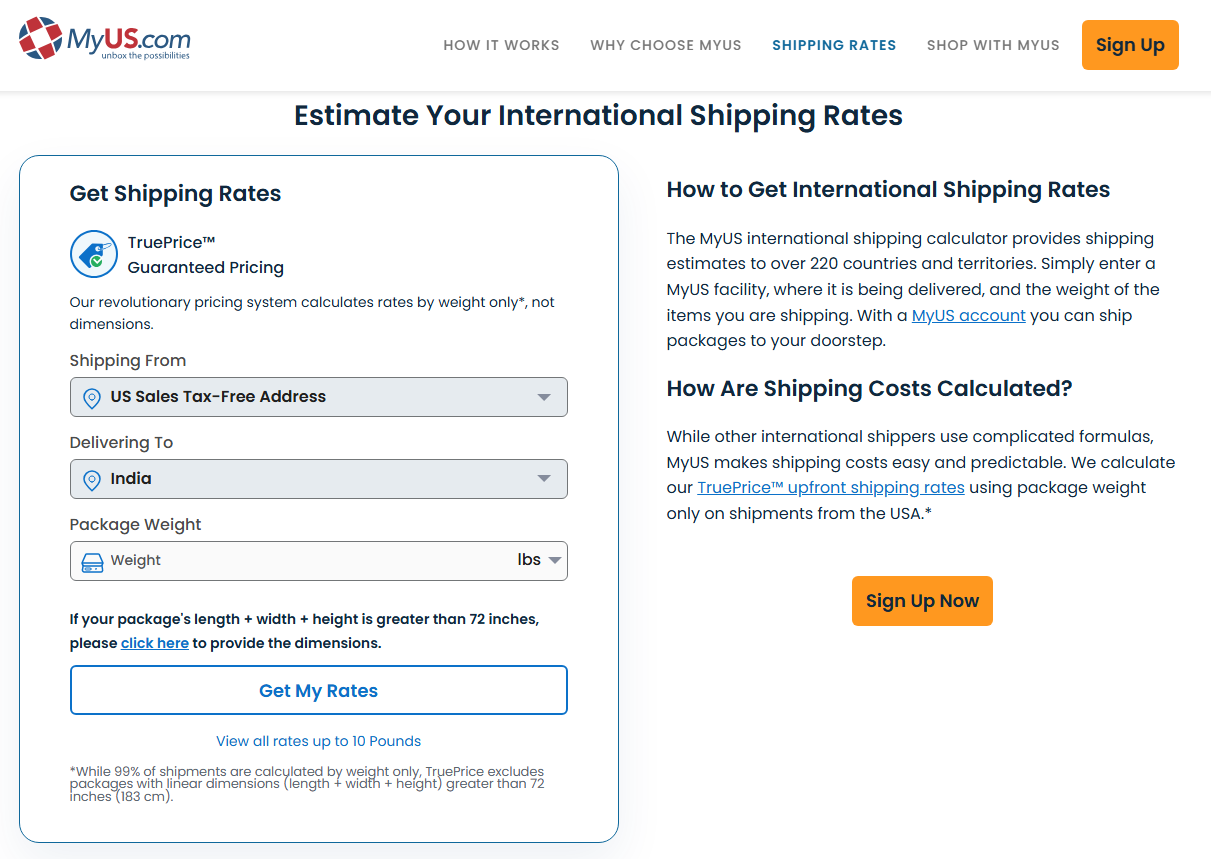1211x859 pixels.
Task: Open View all rates up to 10 Pounds
Action: pos(318,741)
